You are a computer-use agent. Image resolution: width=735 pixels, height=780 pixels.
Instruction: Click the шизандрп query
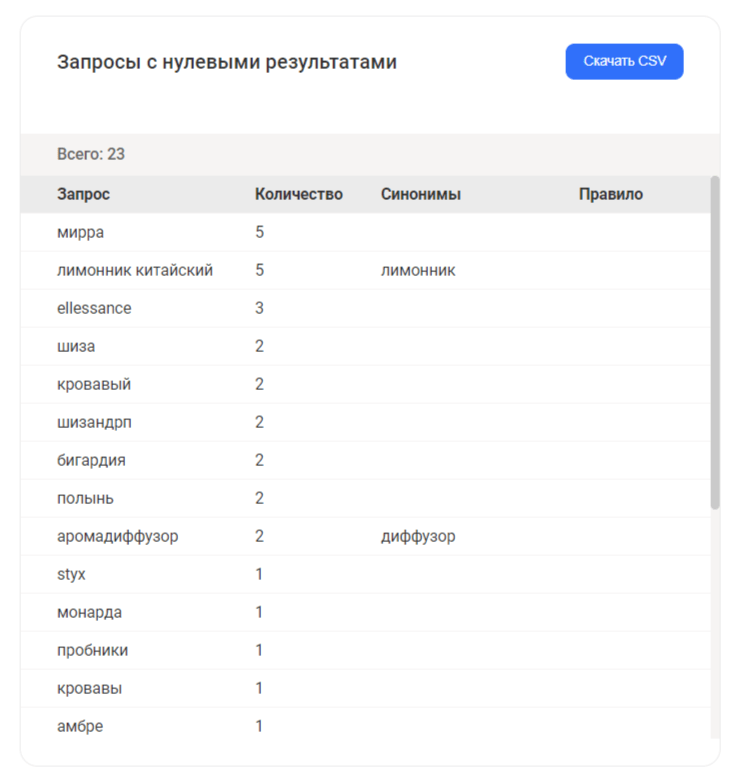click(x=94, y=422)
